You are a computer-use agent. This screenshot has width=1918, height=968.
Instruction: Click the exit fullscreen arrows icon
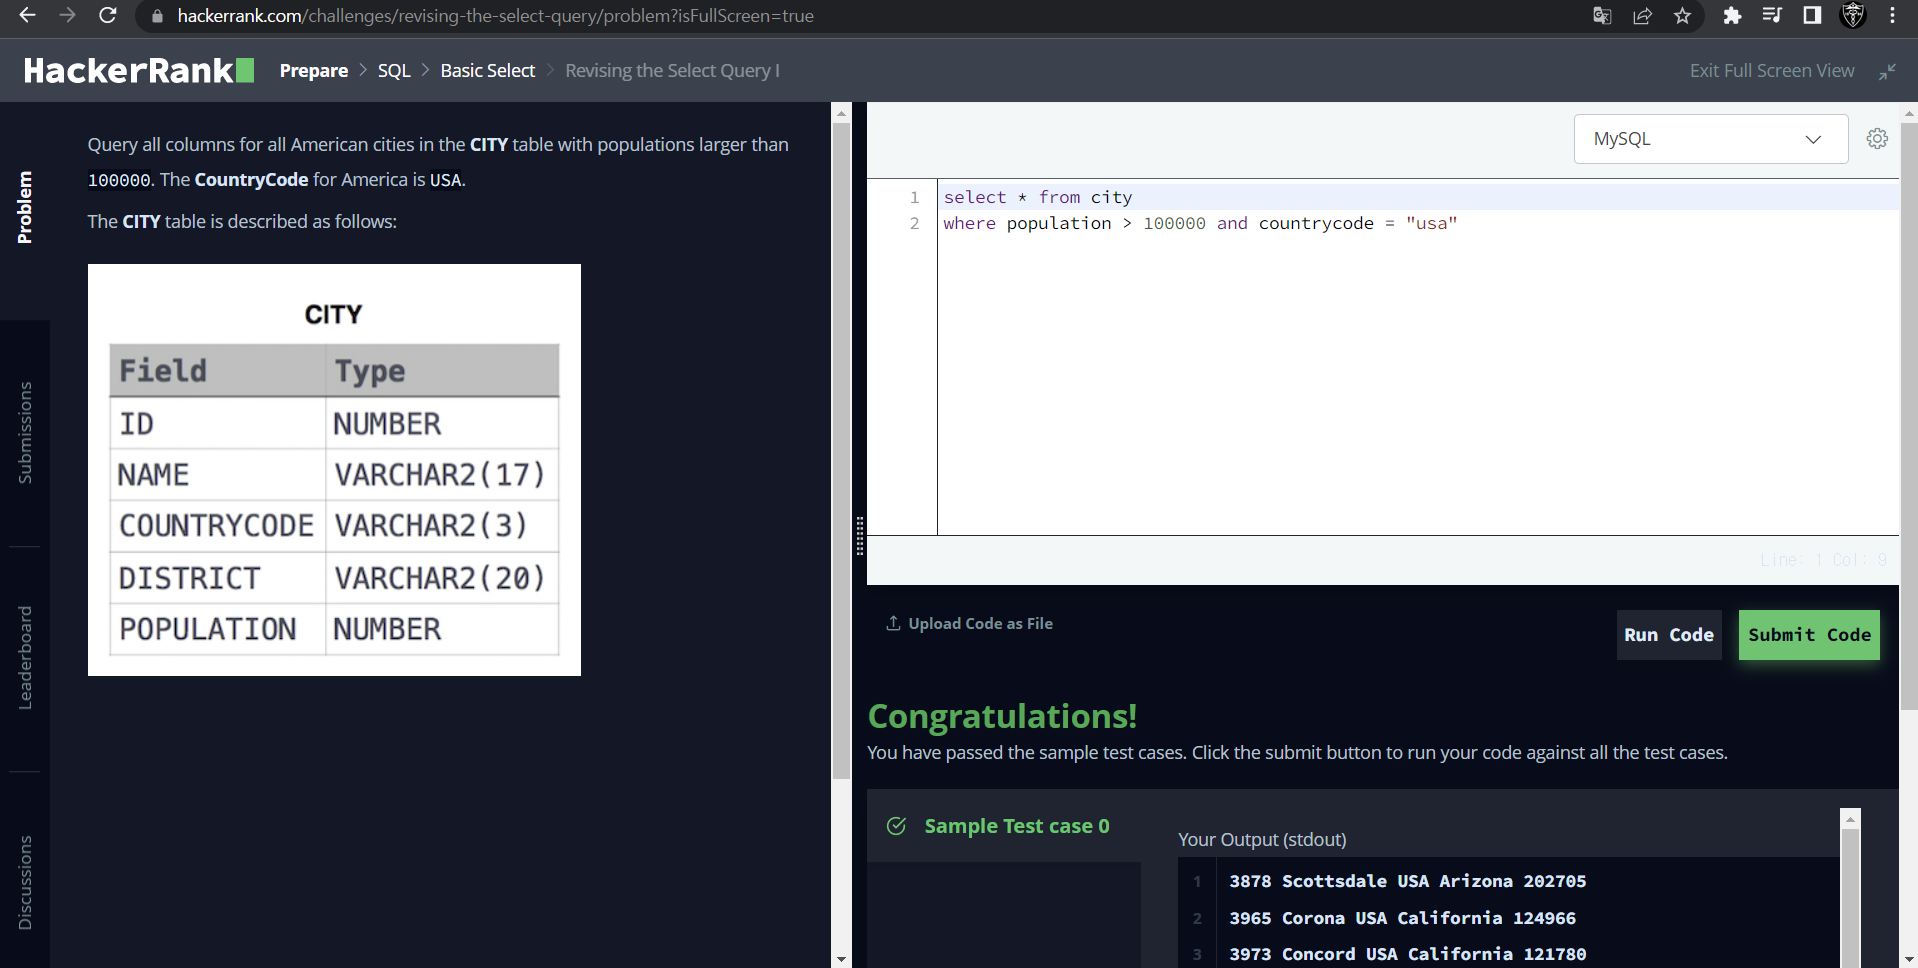[x=1888, y=71]
